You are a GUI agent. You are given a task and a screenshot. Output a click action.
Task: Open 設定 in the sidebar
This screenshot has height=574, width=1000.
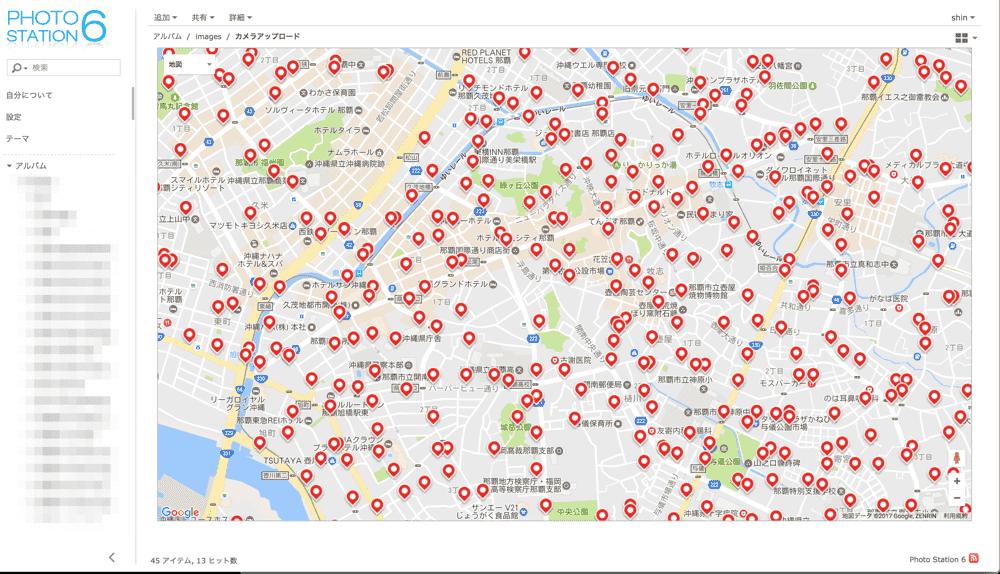tap(13, 117)
